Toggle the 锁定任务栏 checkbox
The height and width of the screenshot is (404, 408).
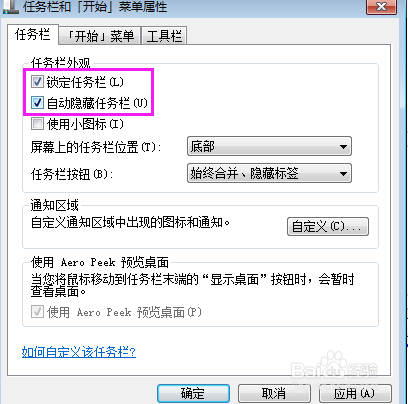37,81
